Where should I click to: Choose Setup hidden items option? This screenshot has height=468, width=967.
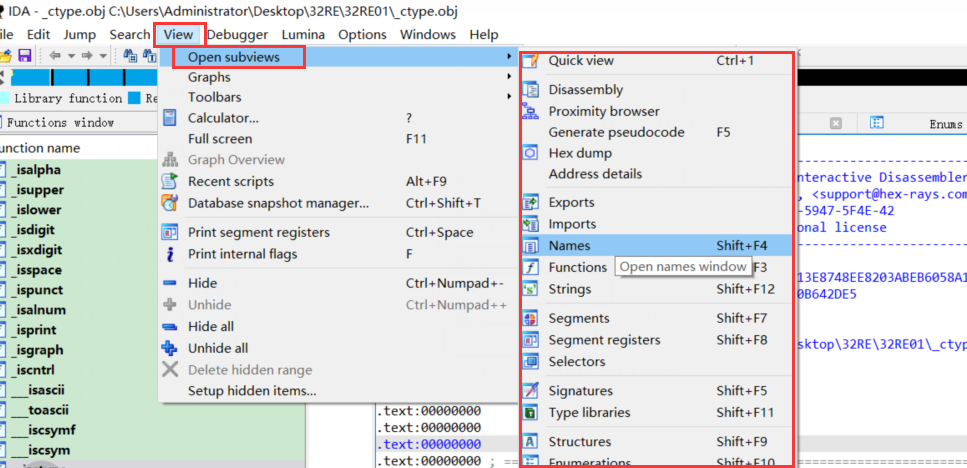(252, 390)
